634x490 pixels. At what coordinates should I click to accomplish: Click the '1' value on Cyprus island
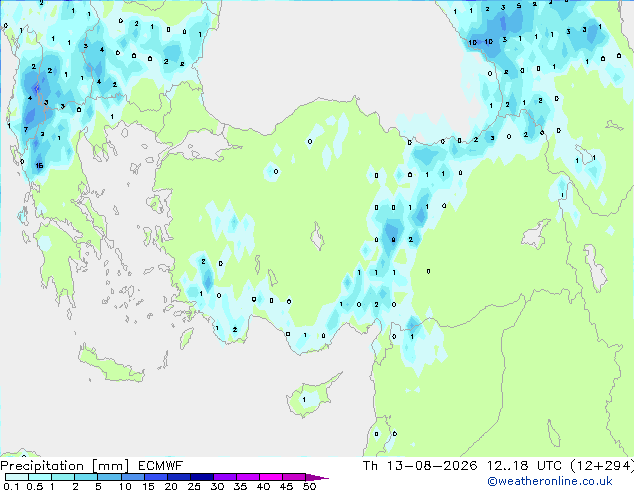point(304,400)
